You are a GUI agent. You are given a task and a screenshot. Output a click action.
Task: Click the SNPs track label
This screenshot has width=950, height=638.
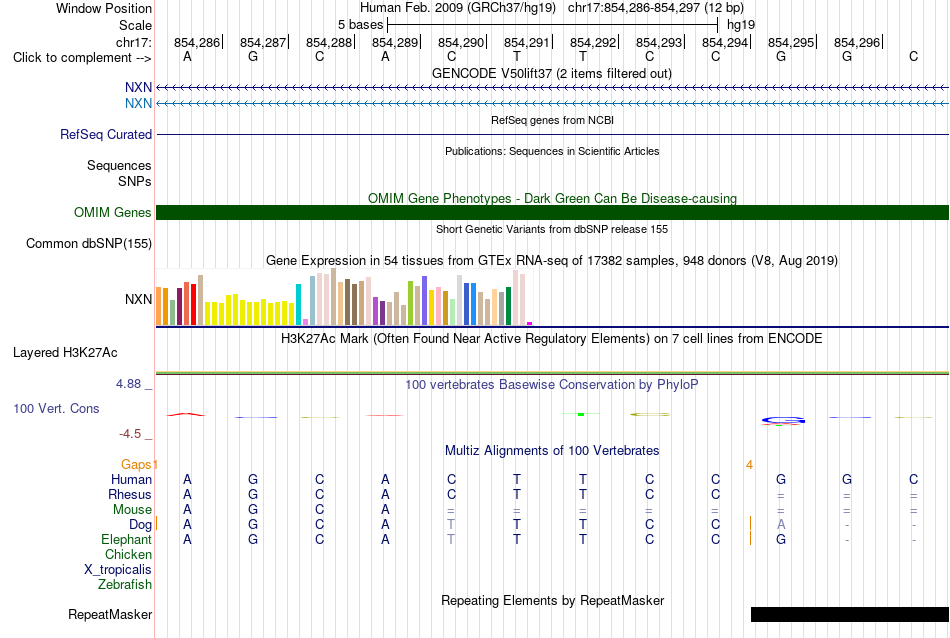(135, 181)
